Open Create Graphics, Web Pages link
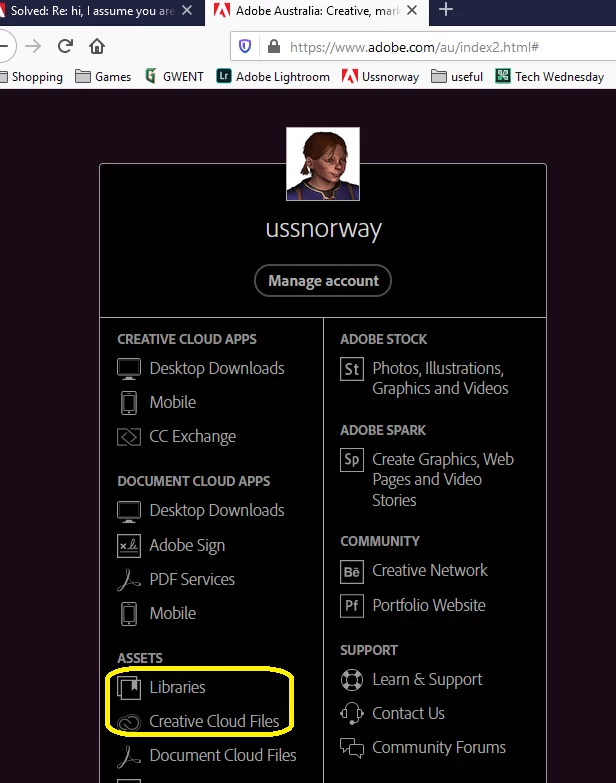The height and width of the screenshot is (783, 616). click(443, 480)
